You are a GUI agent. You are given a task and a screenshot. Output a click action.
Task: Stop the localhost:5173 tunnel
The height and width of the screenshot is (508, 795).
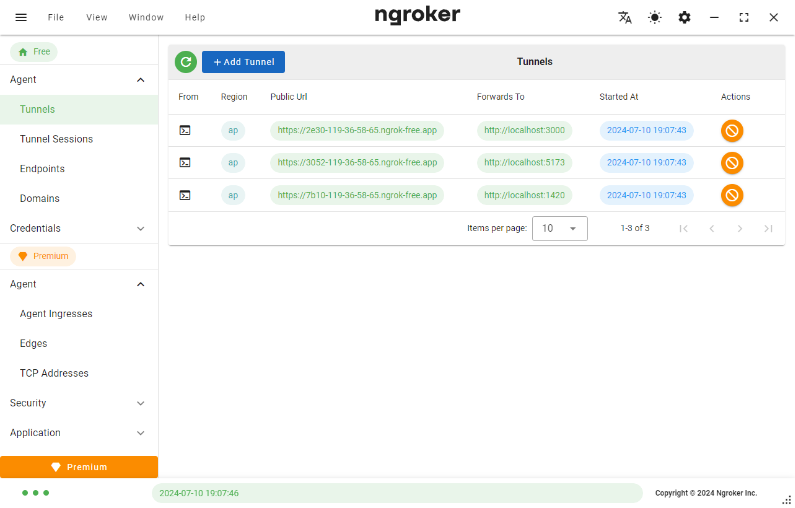[732, 162]
